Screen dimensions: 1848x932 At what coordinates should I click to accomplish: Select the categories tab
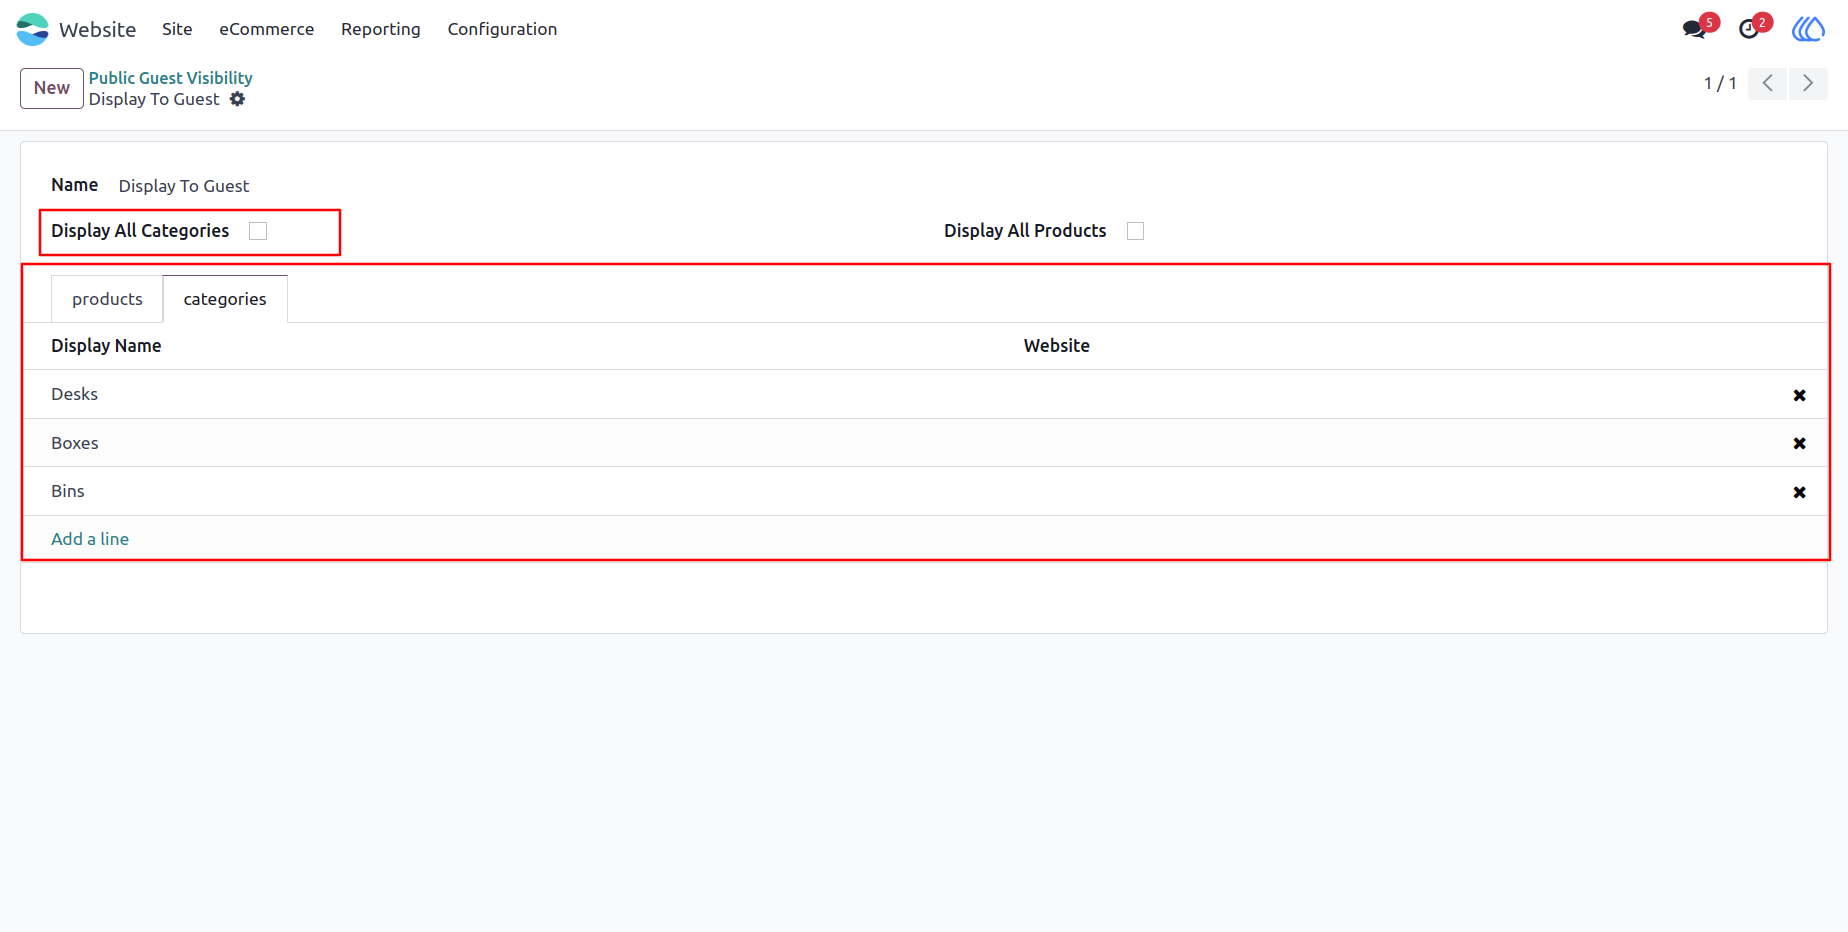(225, 299)
